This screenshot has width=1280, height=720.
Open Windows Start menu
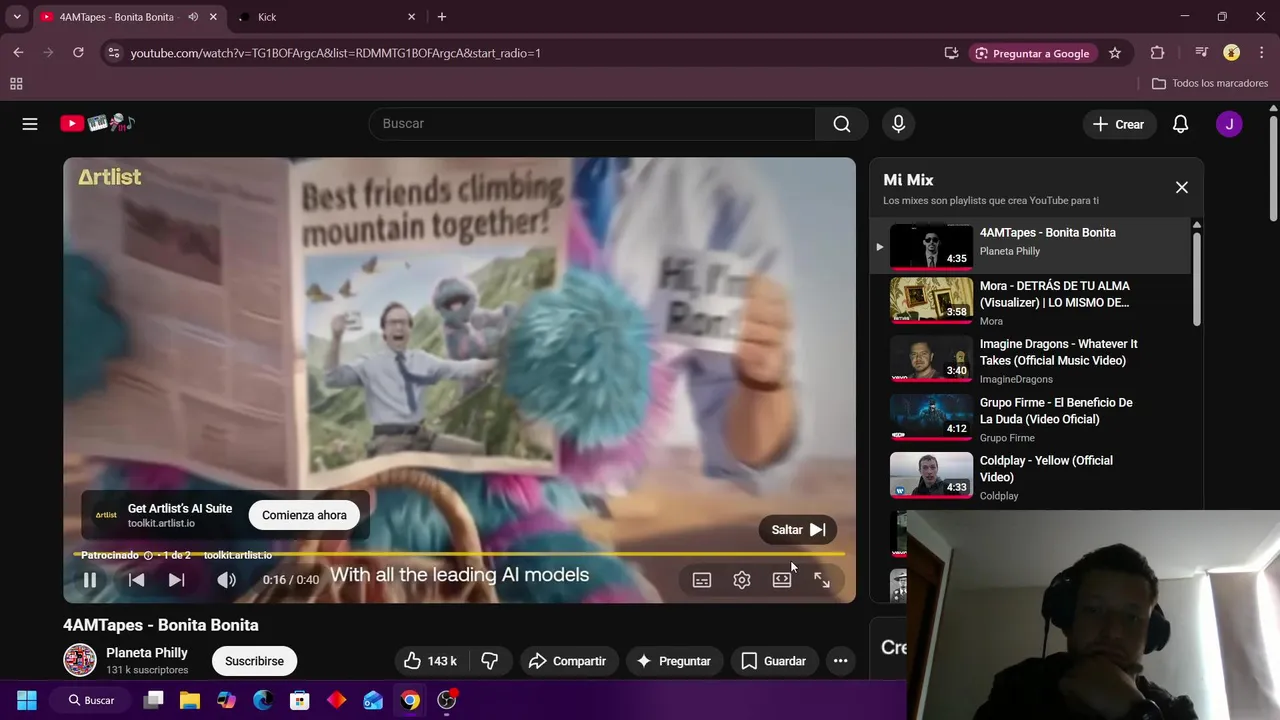[x=27, y=700]
